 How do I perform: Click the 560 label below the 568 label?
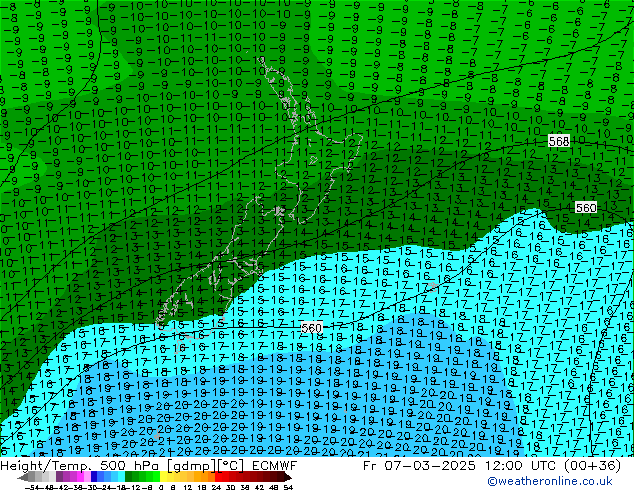click(586, 208)
